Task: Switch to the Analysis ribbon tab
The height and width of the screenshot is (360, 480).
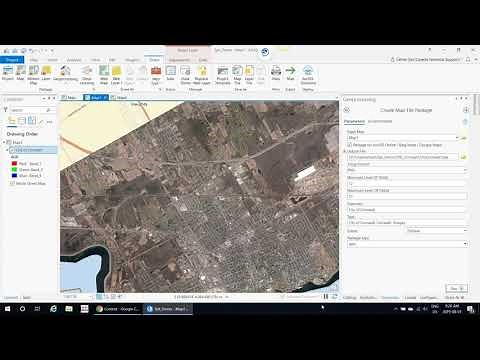Action: tap(74, 60)
